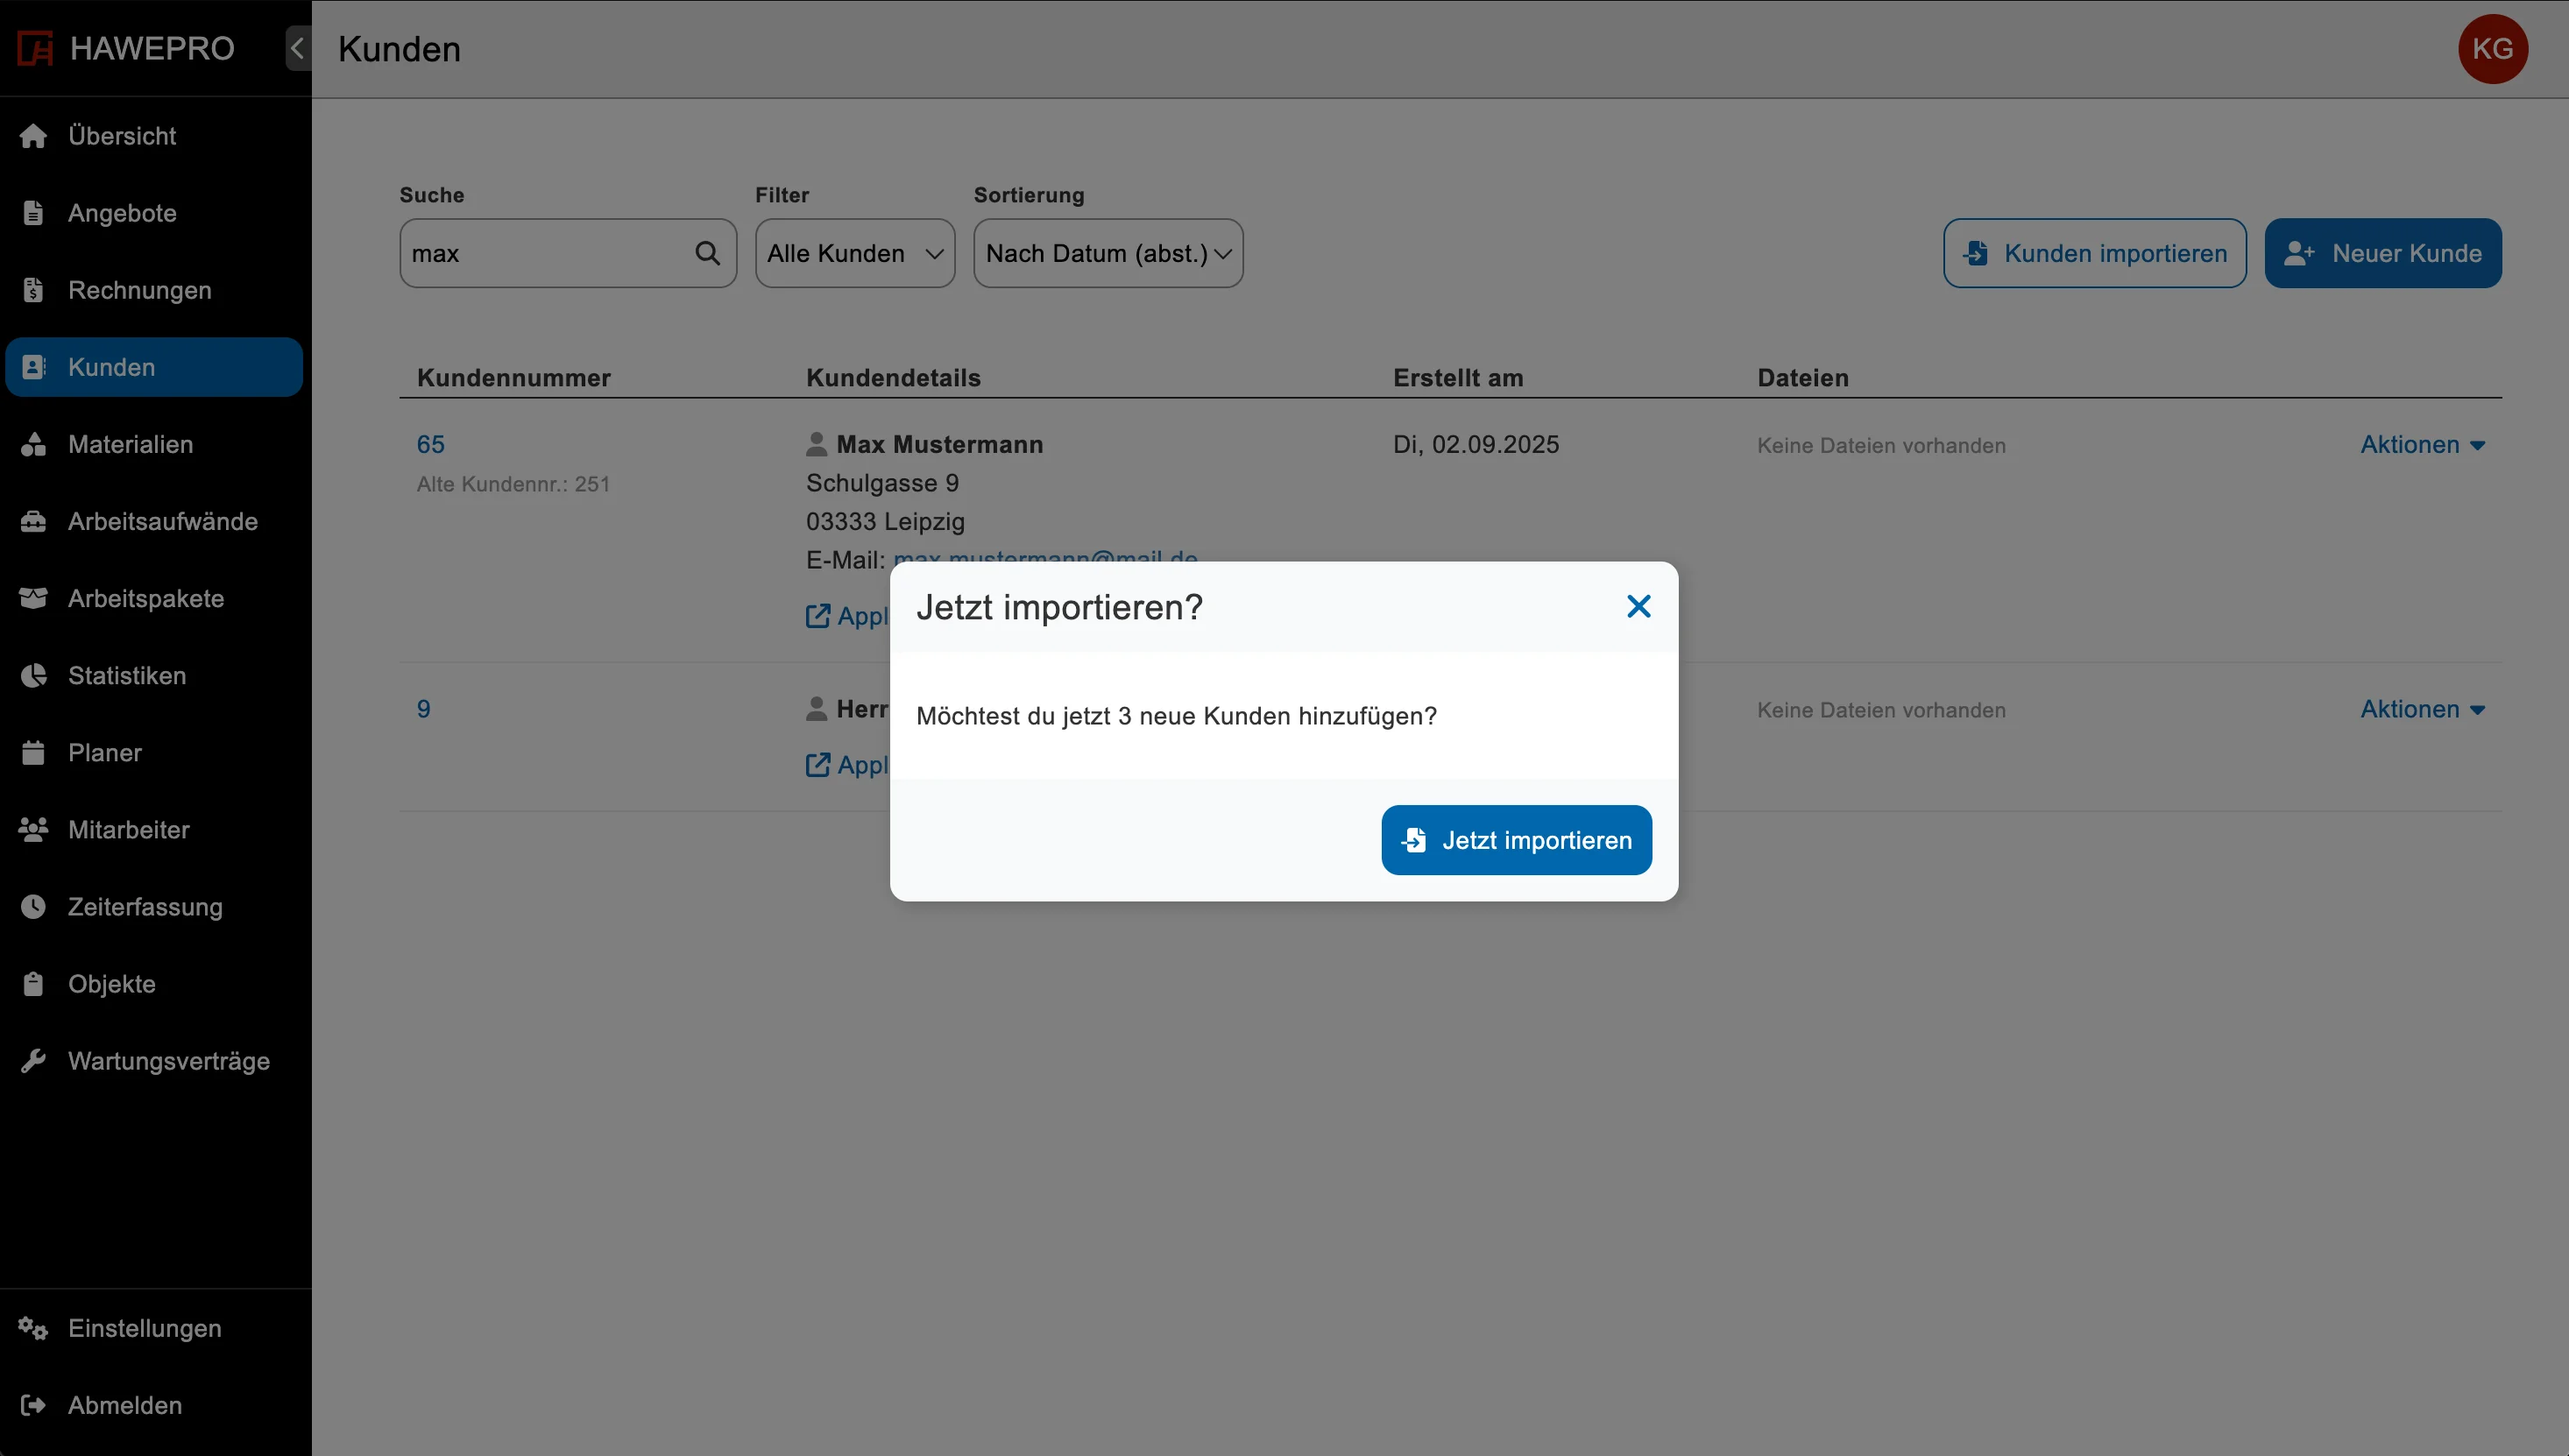Click the open box icon beside Arbeitspakete
The width and height of the screenshot is (2569, 1456).
coord(33,598)
